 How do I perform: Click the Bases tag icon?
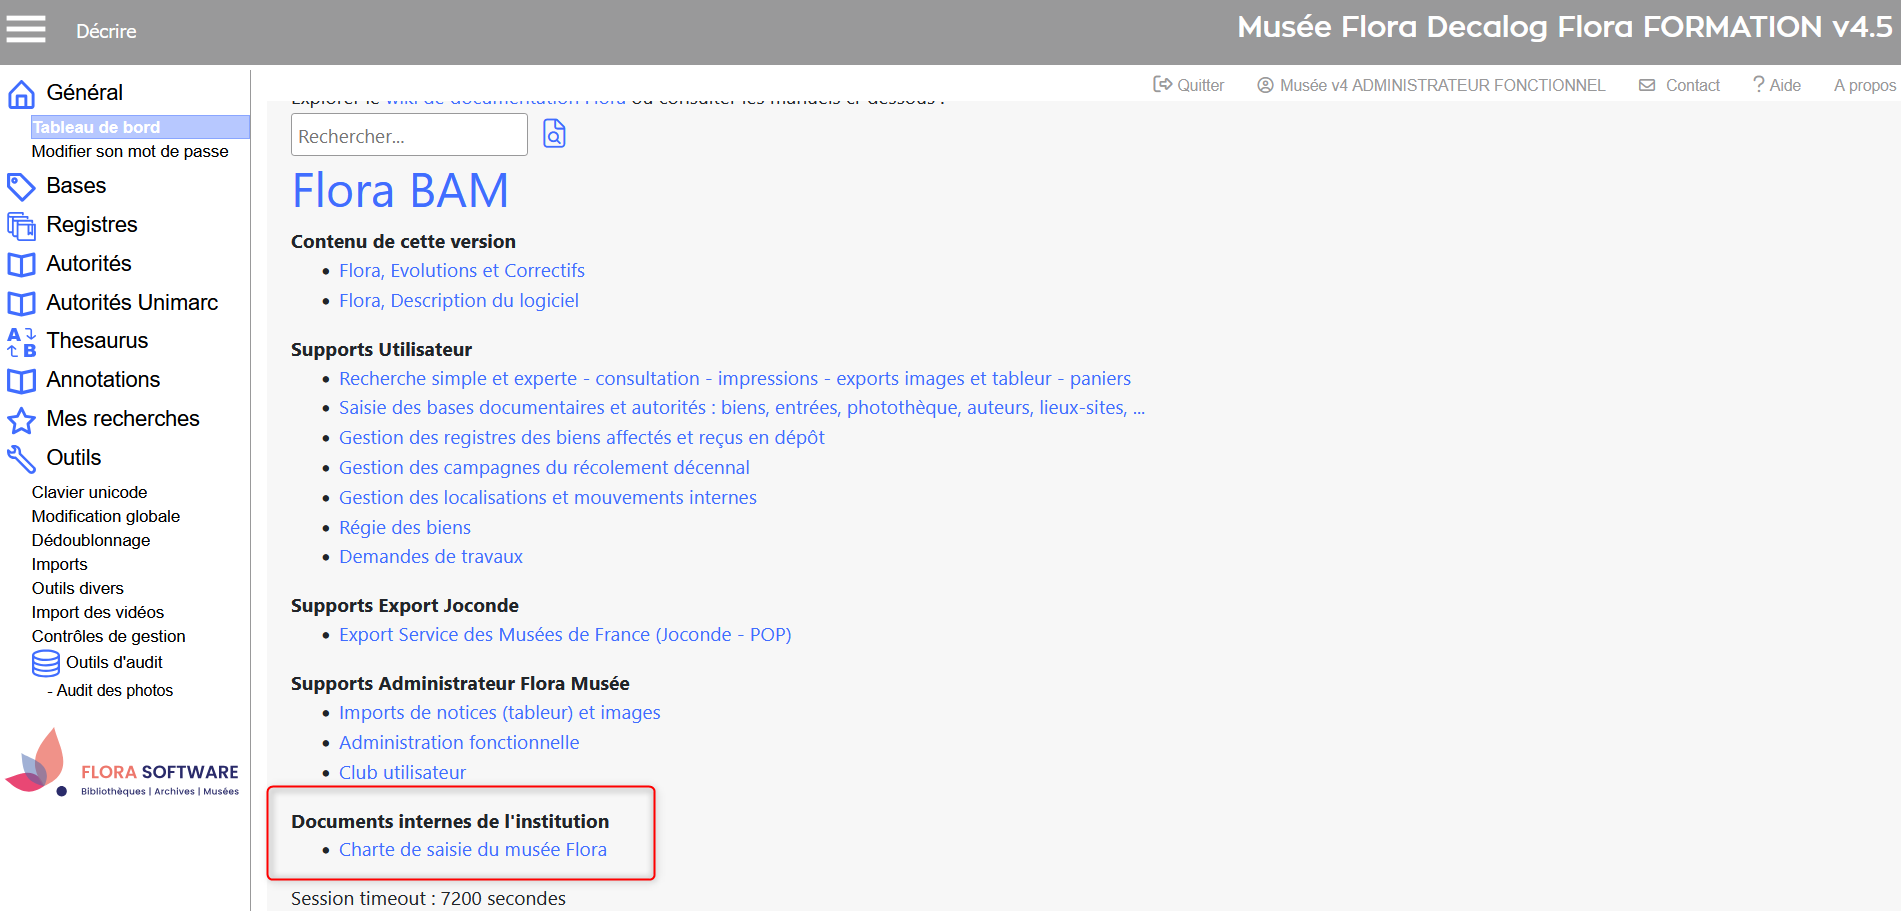pos(21,187)
